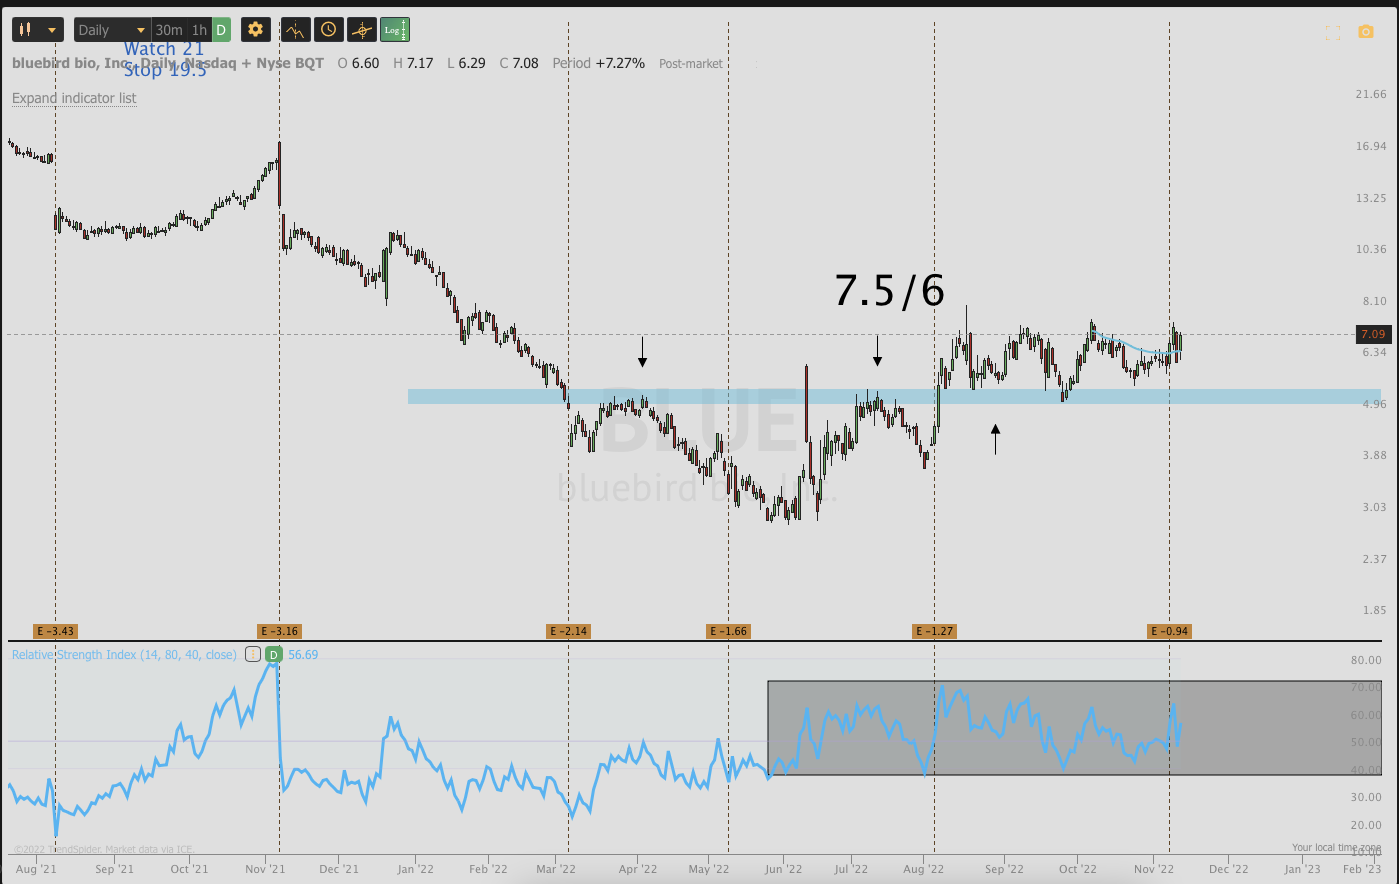The image size is (1399, 884).
Task: Click the RSI value 56.69
Action: click(x=303, y=655)
